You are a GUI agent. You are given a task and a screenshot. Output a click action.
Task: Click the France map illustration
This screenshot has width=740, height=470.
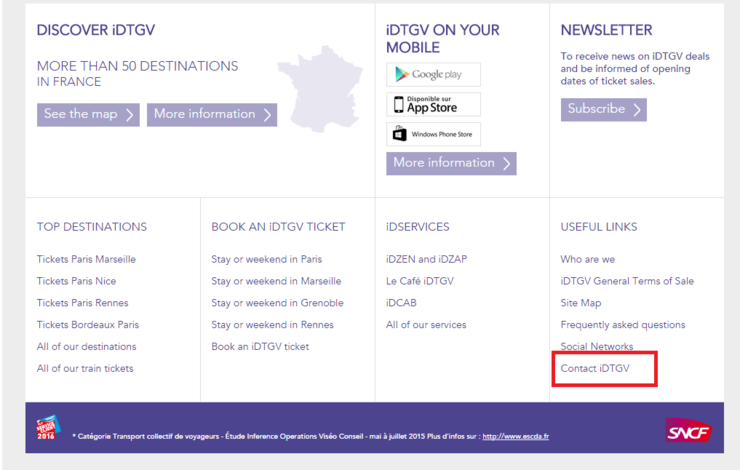click(x=320, y=89)
